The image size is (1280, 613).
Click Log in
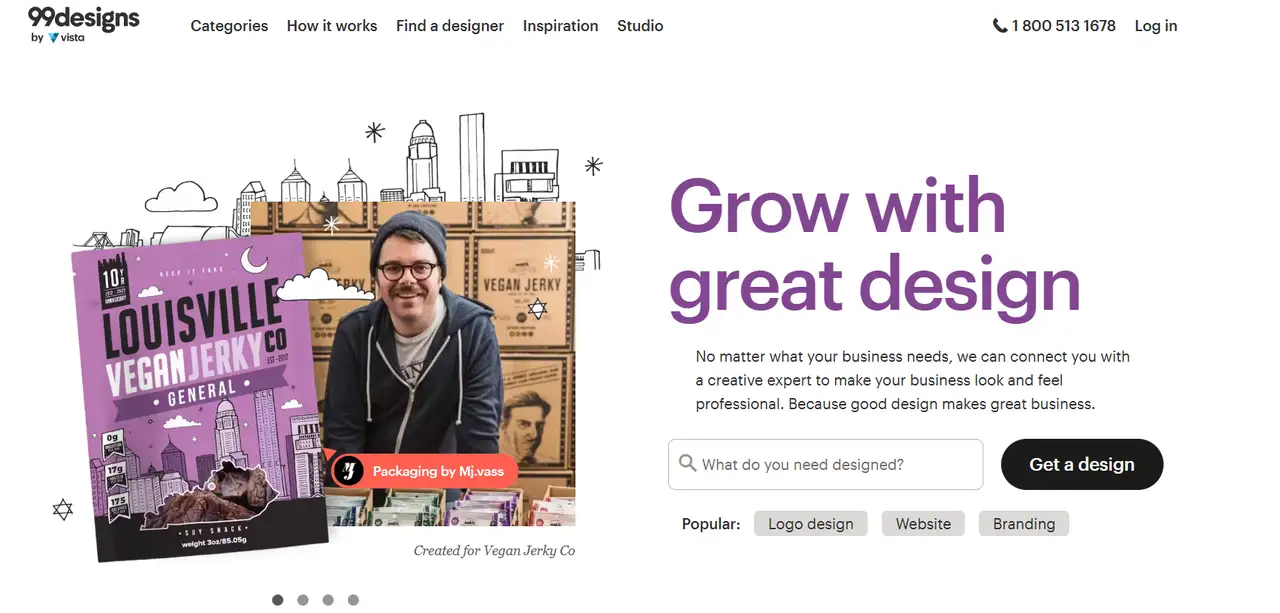tap(1156, 26)
